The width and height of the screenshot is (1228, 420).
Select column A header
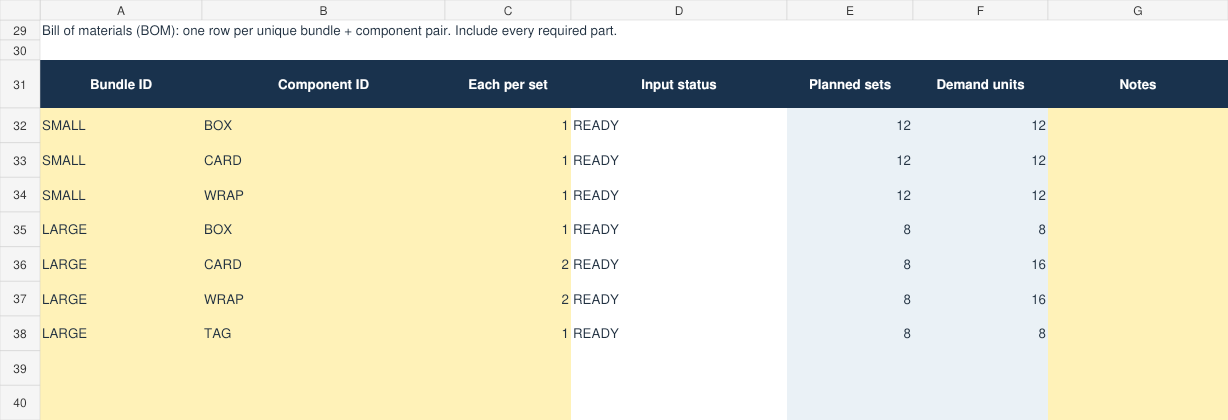click(x=120, y=10)
